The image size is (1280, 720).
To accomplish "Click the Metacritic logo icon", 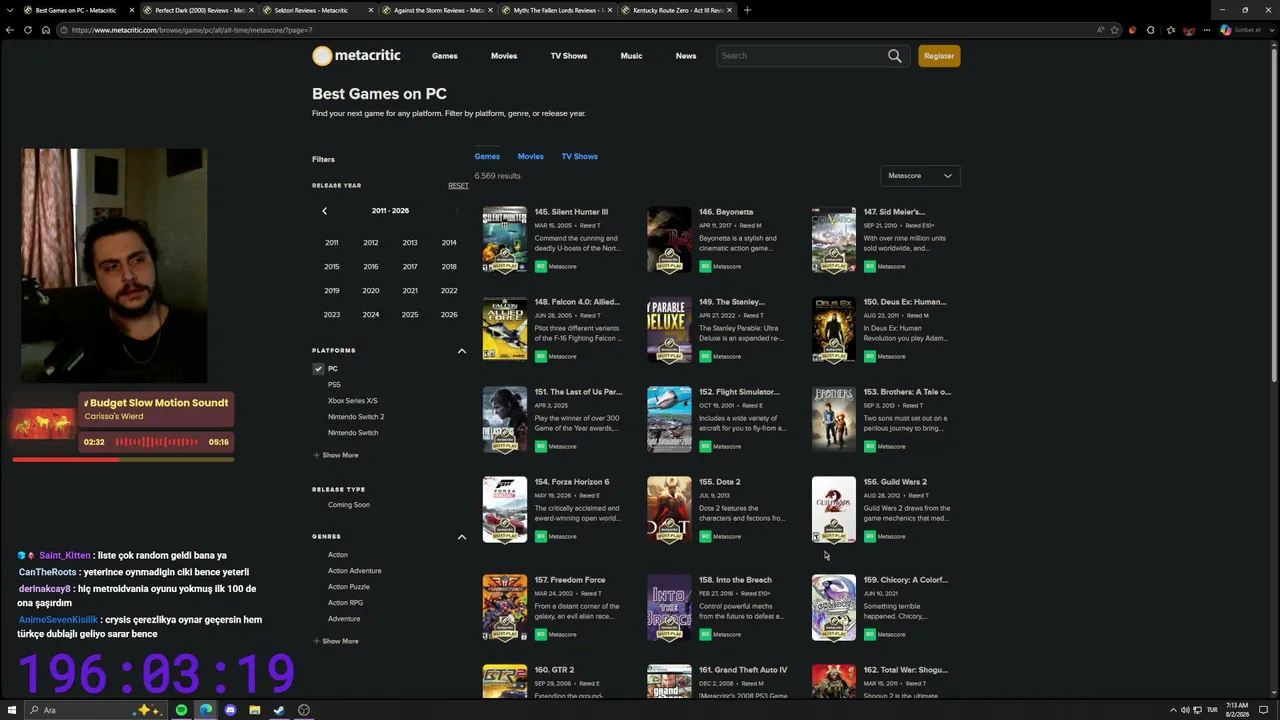I will [322, 56].
